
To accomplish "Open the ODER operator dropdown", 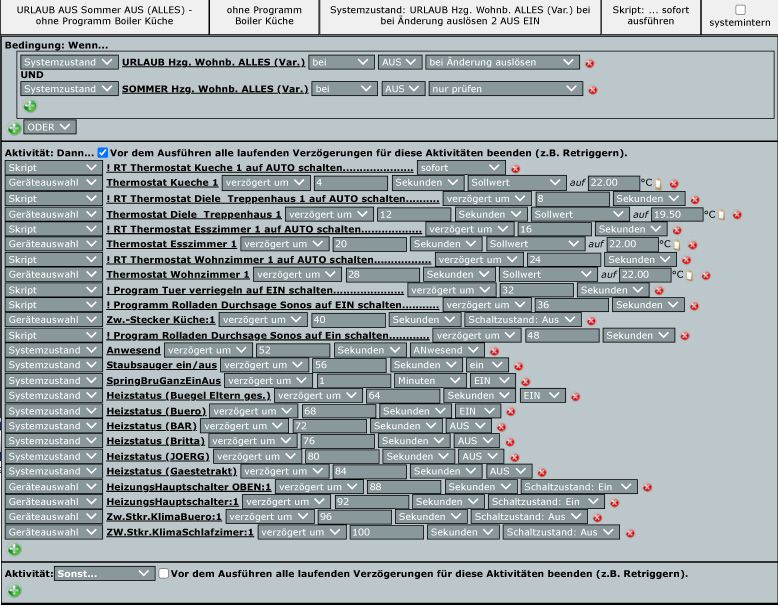I will [x=50, y=127].
